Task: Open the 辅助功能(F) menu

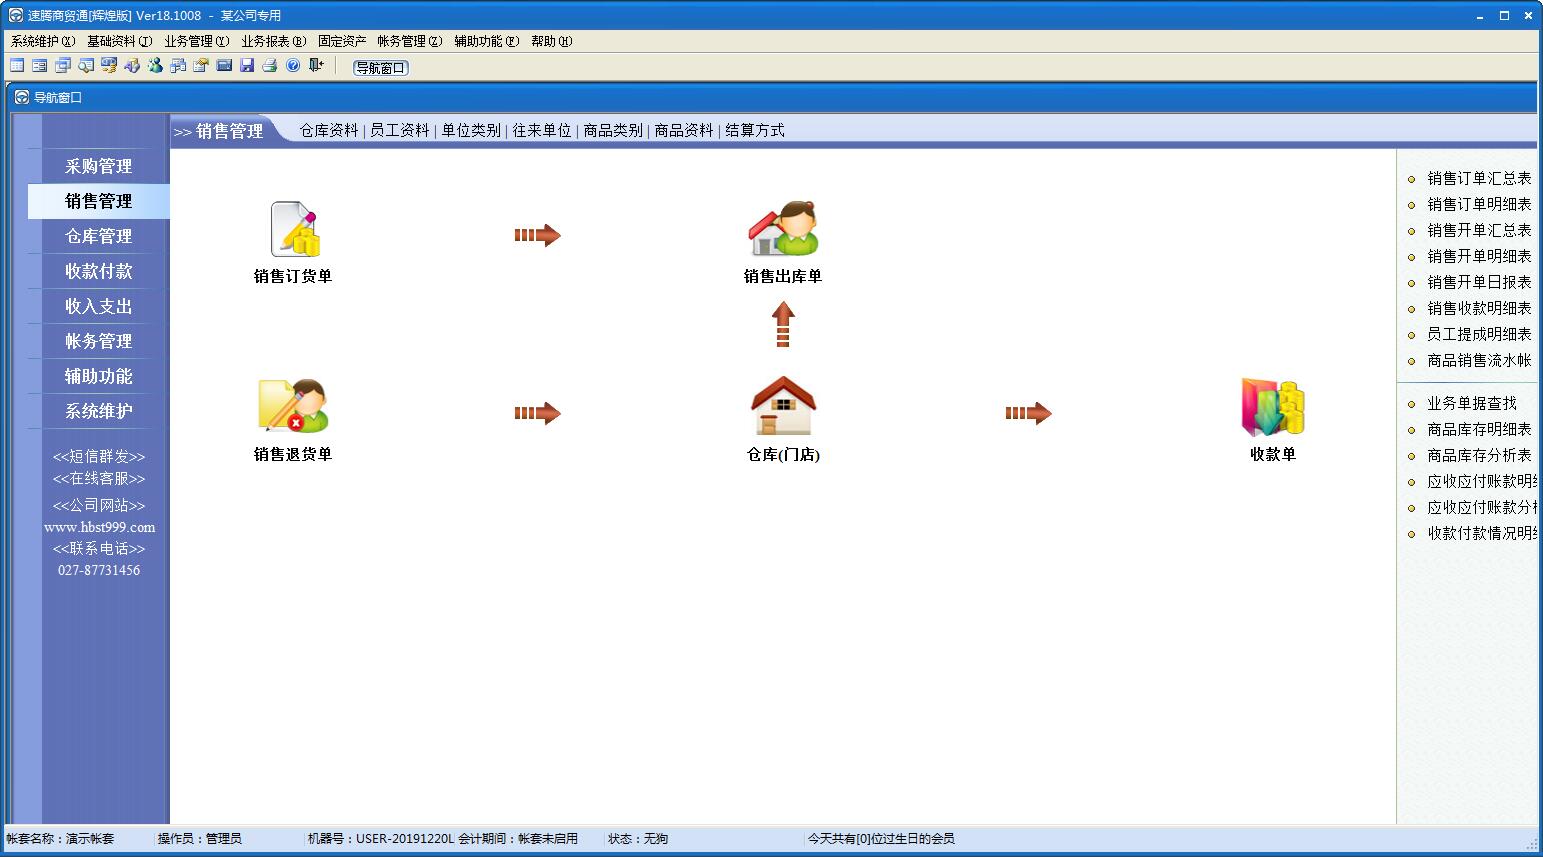Action: pyautogui.click(x=487, y=41)
